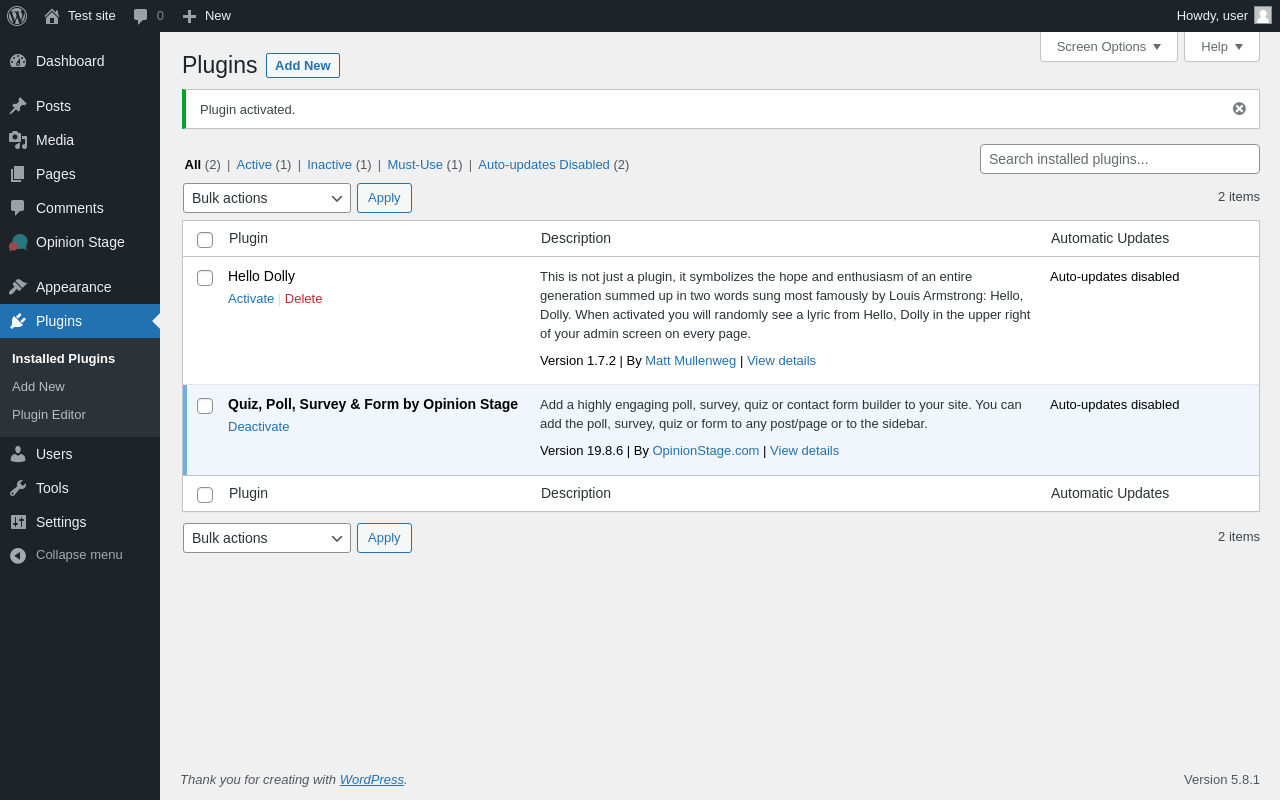Click the Add New button beside Plugins
Image resolution: width=1280 pixels, height=800 pixels.
point(303,65)
